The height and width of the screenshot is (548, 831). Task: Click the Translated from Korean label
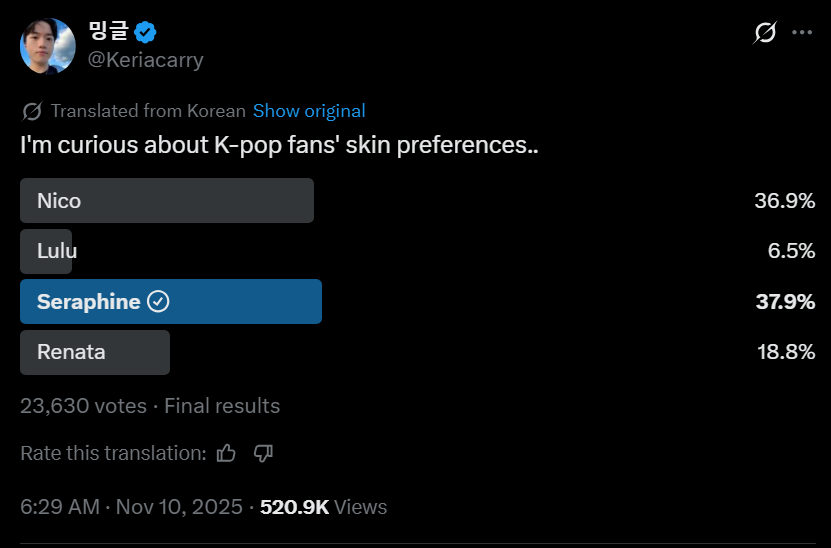tap(148, 111)
